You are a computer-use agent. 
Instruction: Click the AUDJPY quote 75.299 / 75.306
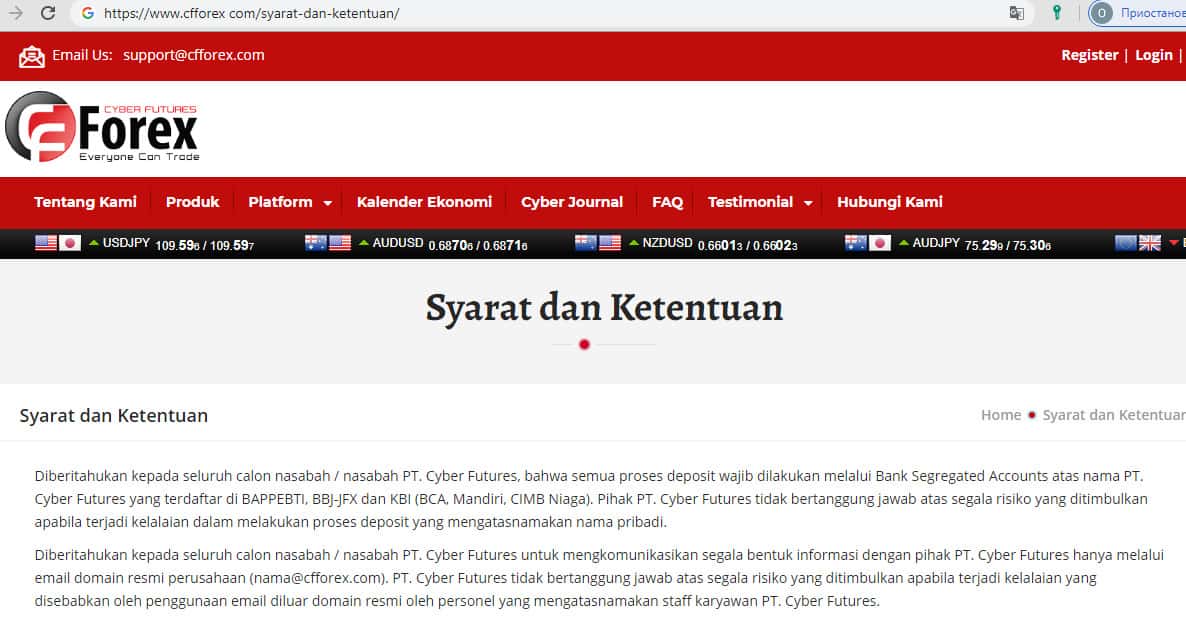pos(1007,245)
